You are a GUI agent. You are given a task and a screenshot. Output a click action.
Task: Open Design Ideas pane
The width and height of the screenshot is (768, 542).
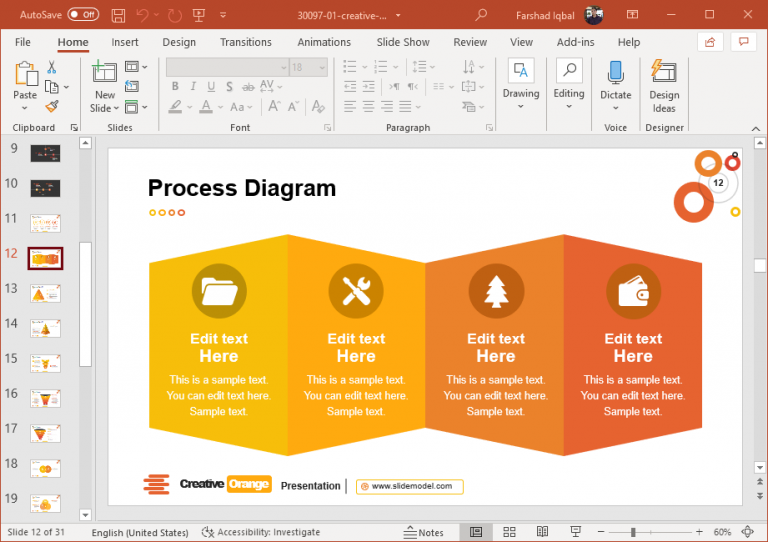click(664, 86)
